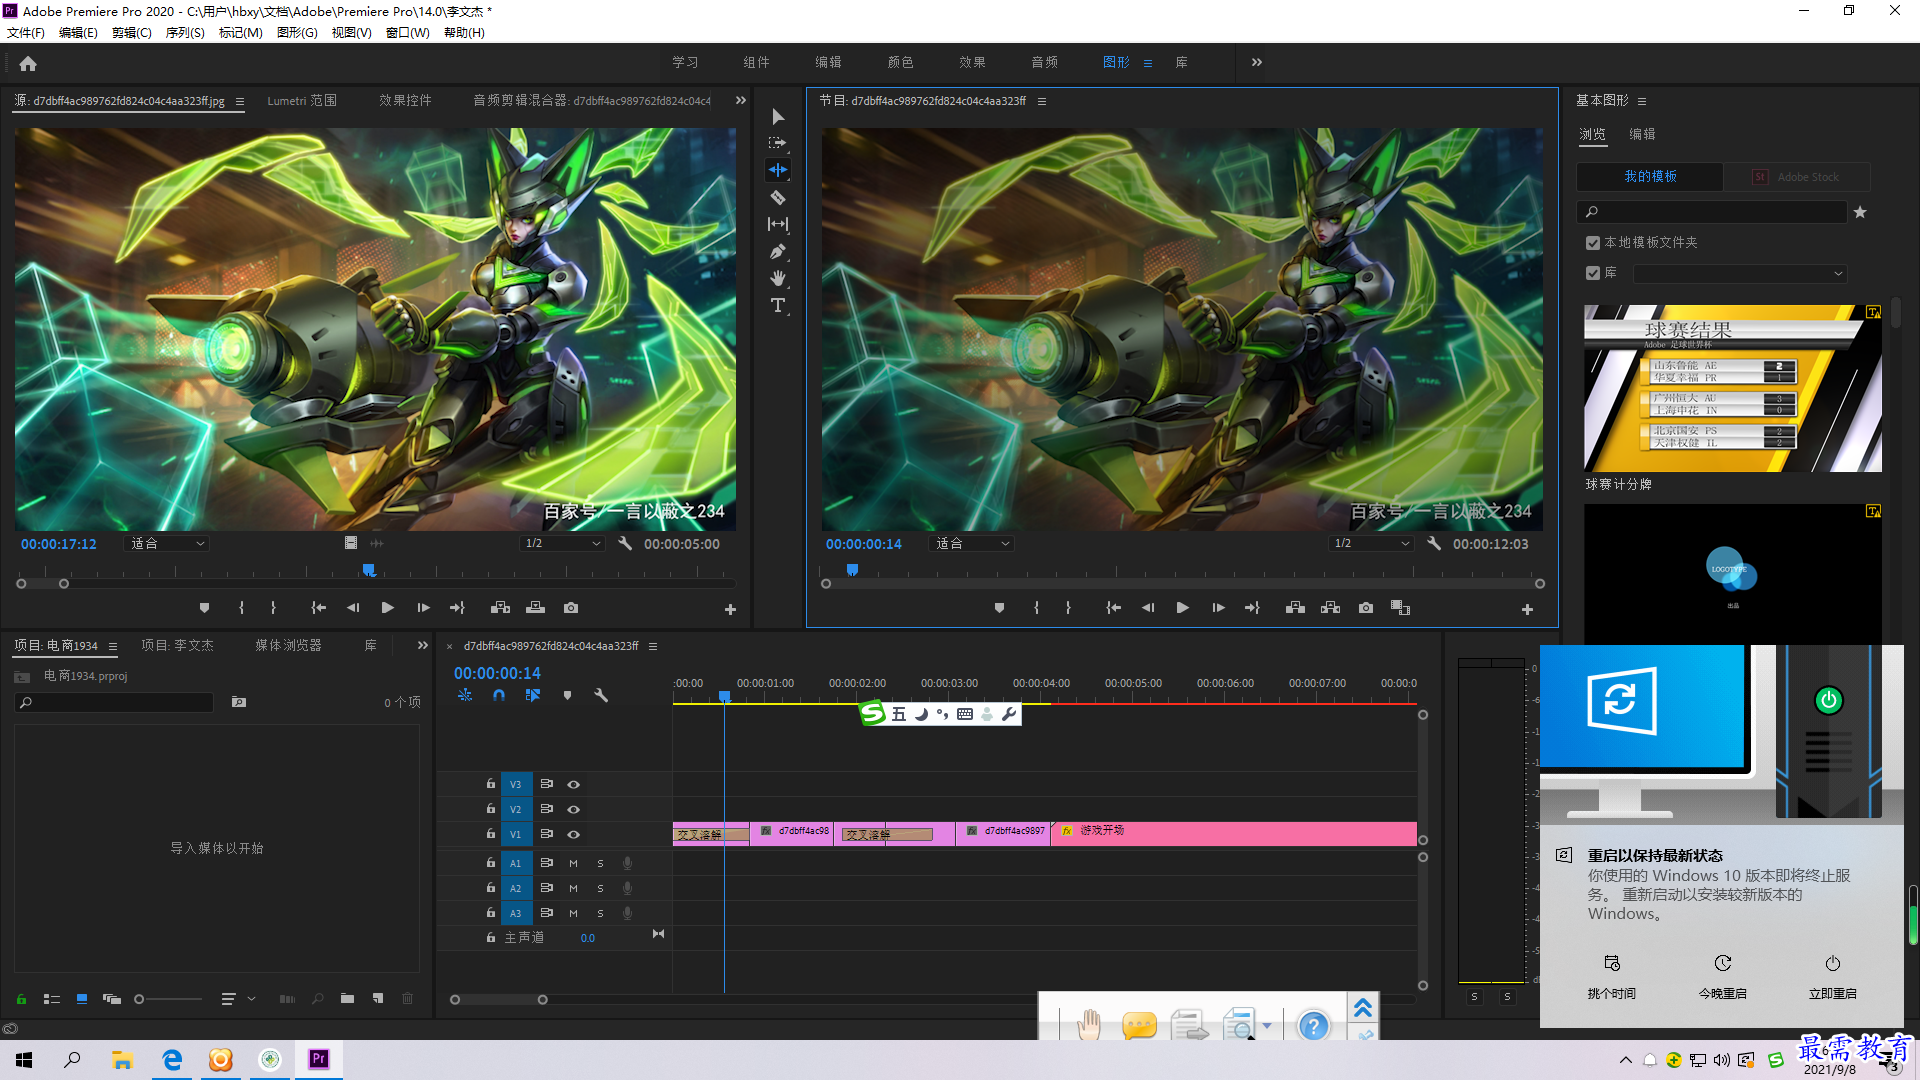Toggle V2 track visibility eye
This screenshot has width=1920, height=1080.
click(574, 809)
